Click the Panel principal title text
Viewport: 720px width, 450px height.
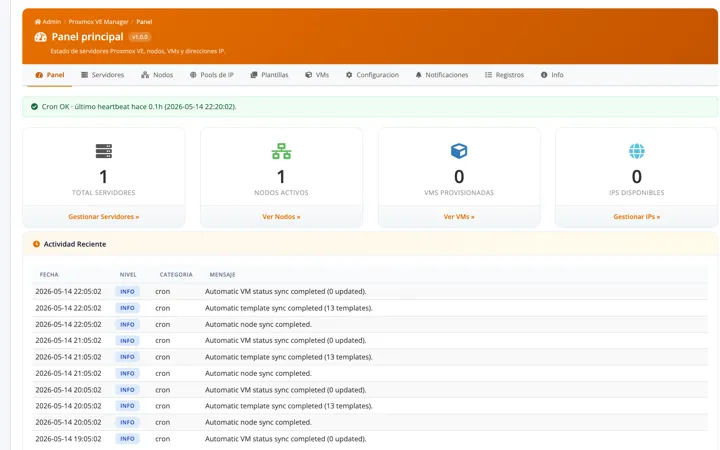coord(87,37)
